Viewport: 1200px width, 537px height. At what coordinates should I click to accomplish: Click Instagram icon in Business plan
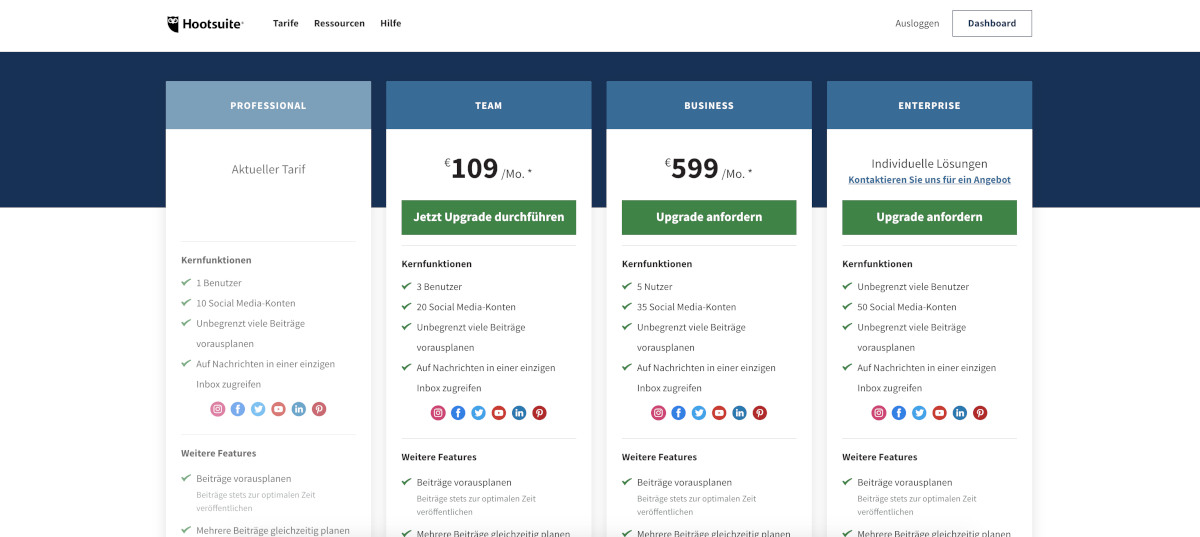pos(658,413)
